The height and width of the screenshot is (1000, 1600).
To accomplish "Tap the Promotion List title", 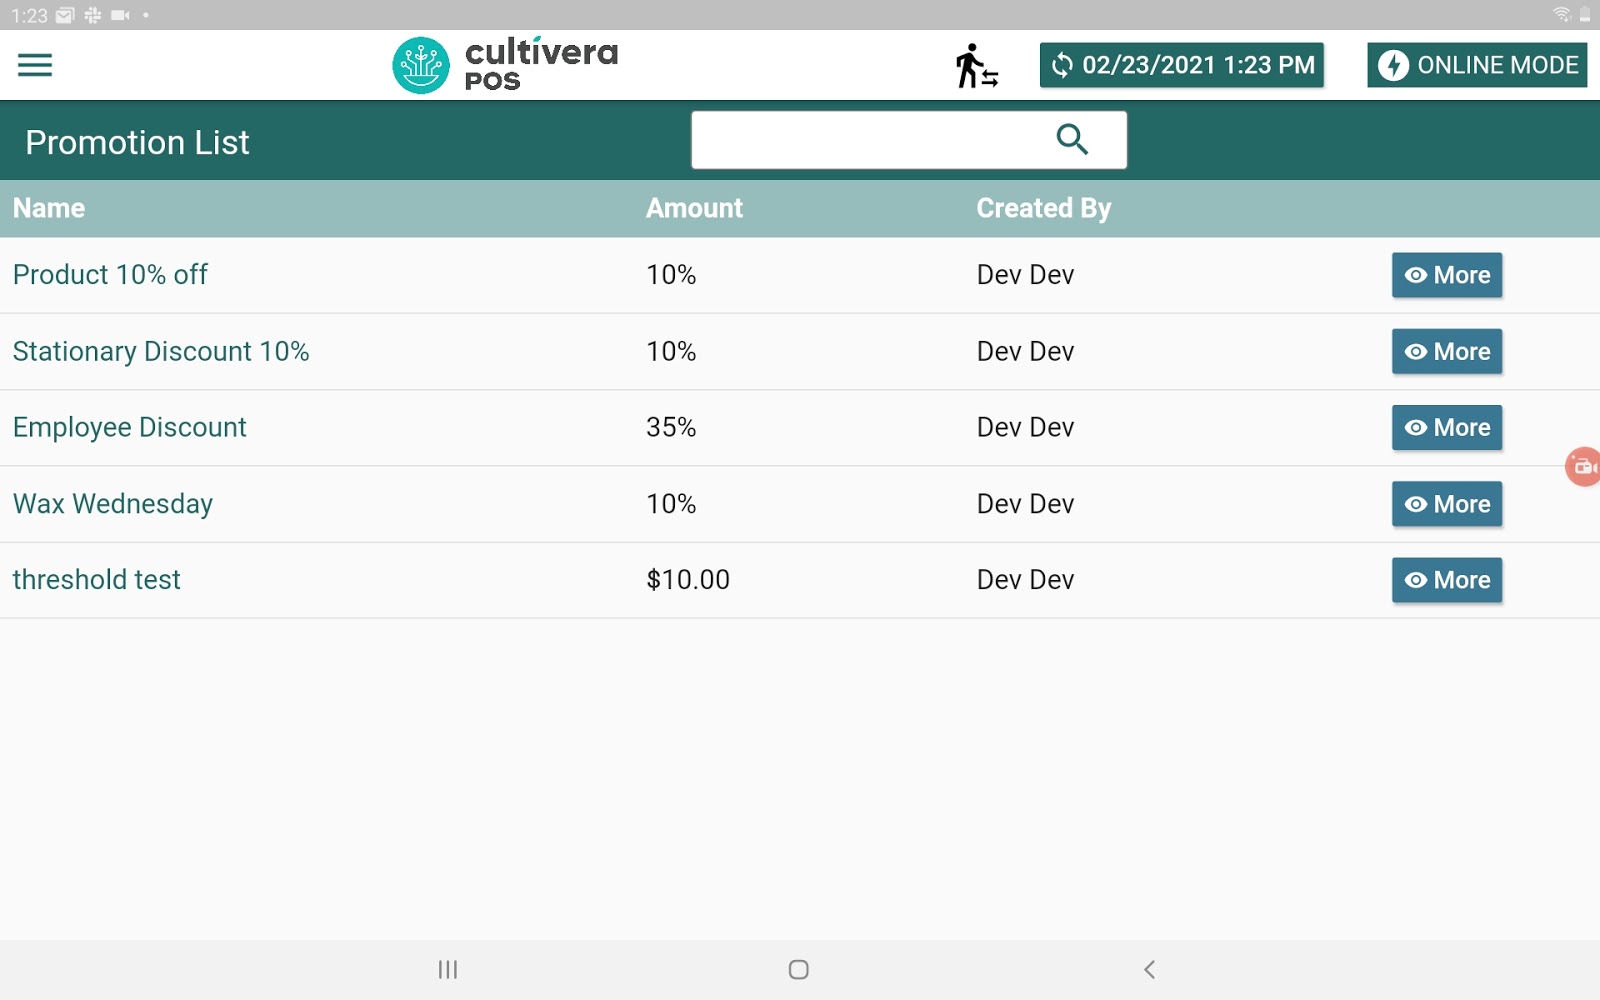I will click(x=137, y=142).
